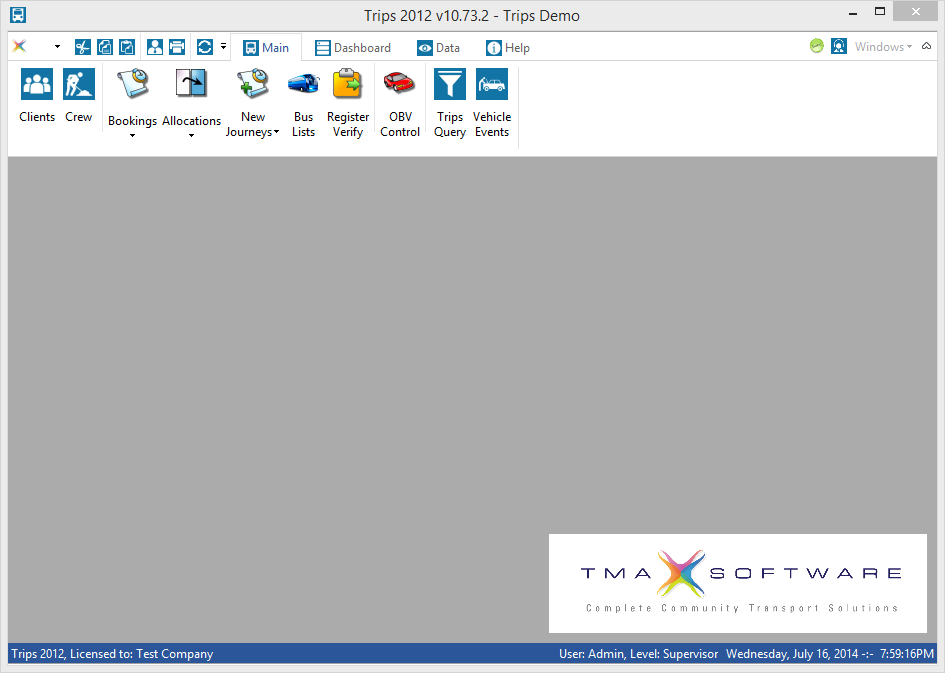Open the Crew module
This screenshot has width=945, height=673.
pos(79,96)
